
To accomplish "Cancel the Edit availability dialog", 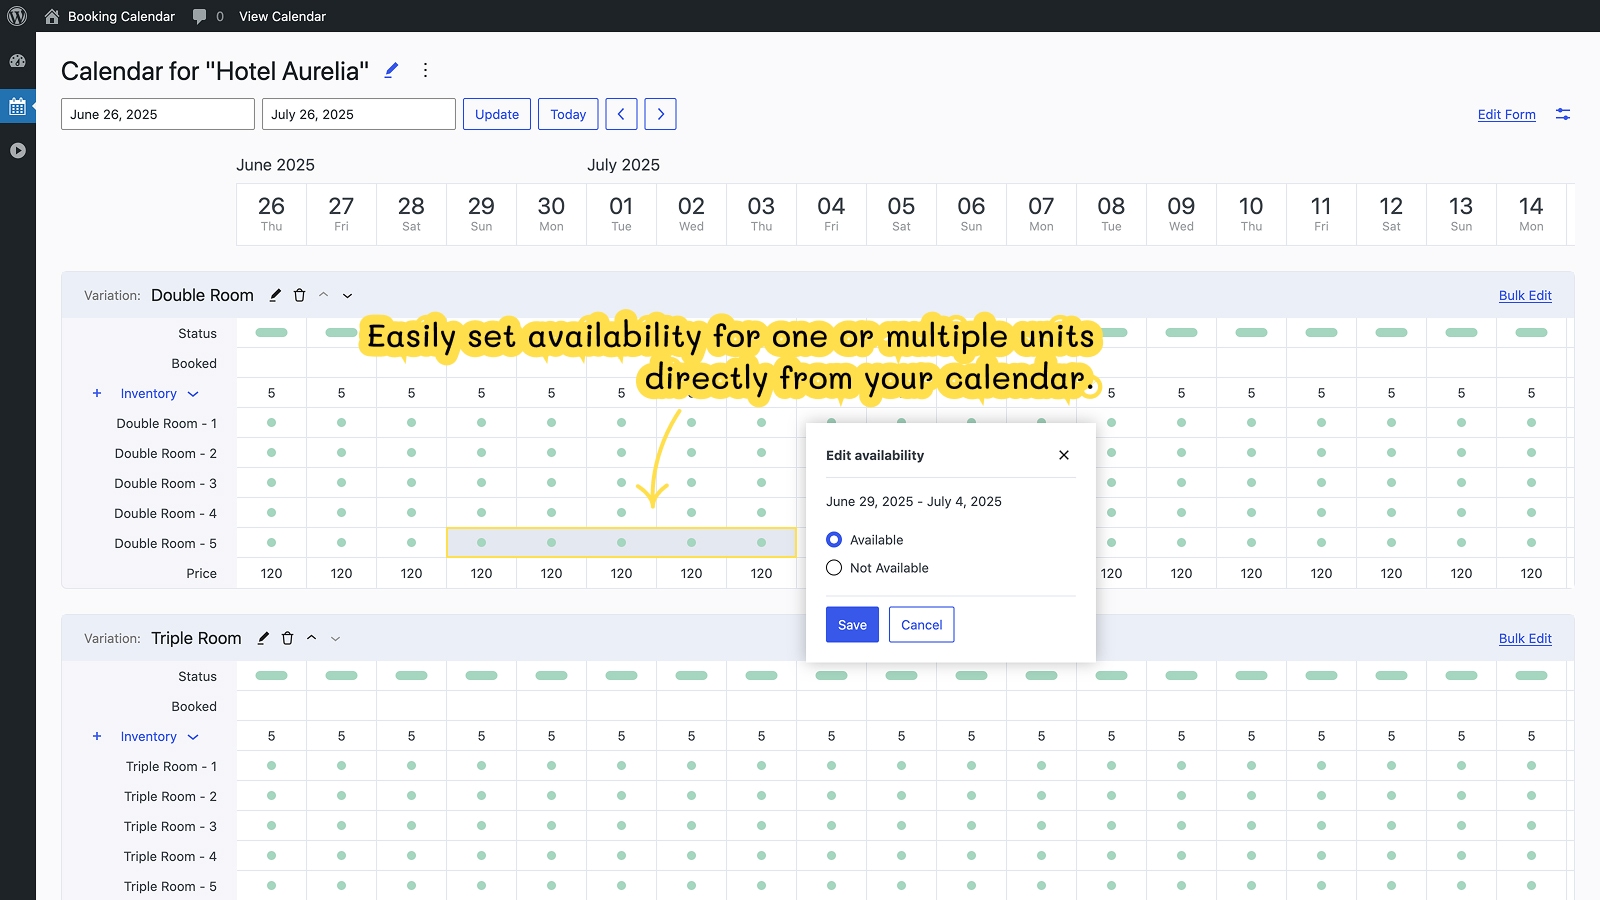I will 921,624.
